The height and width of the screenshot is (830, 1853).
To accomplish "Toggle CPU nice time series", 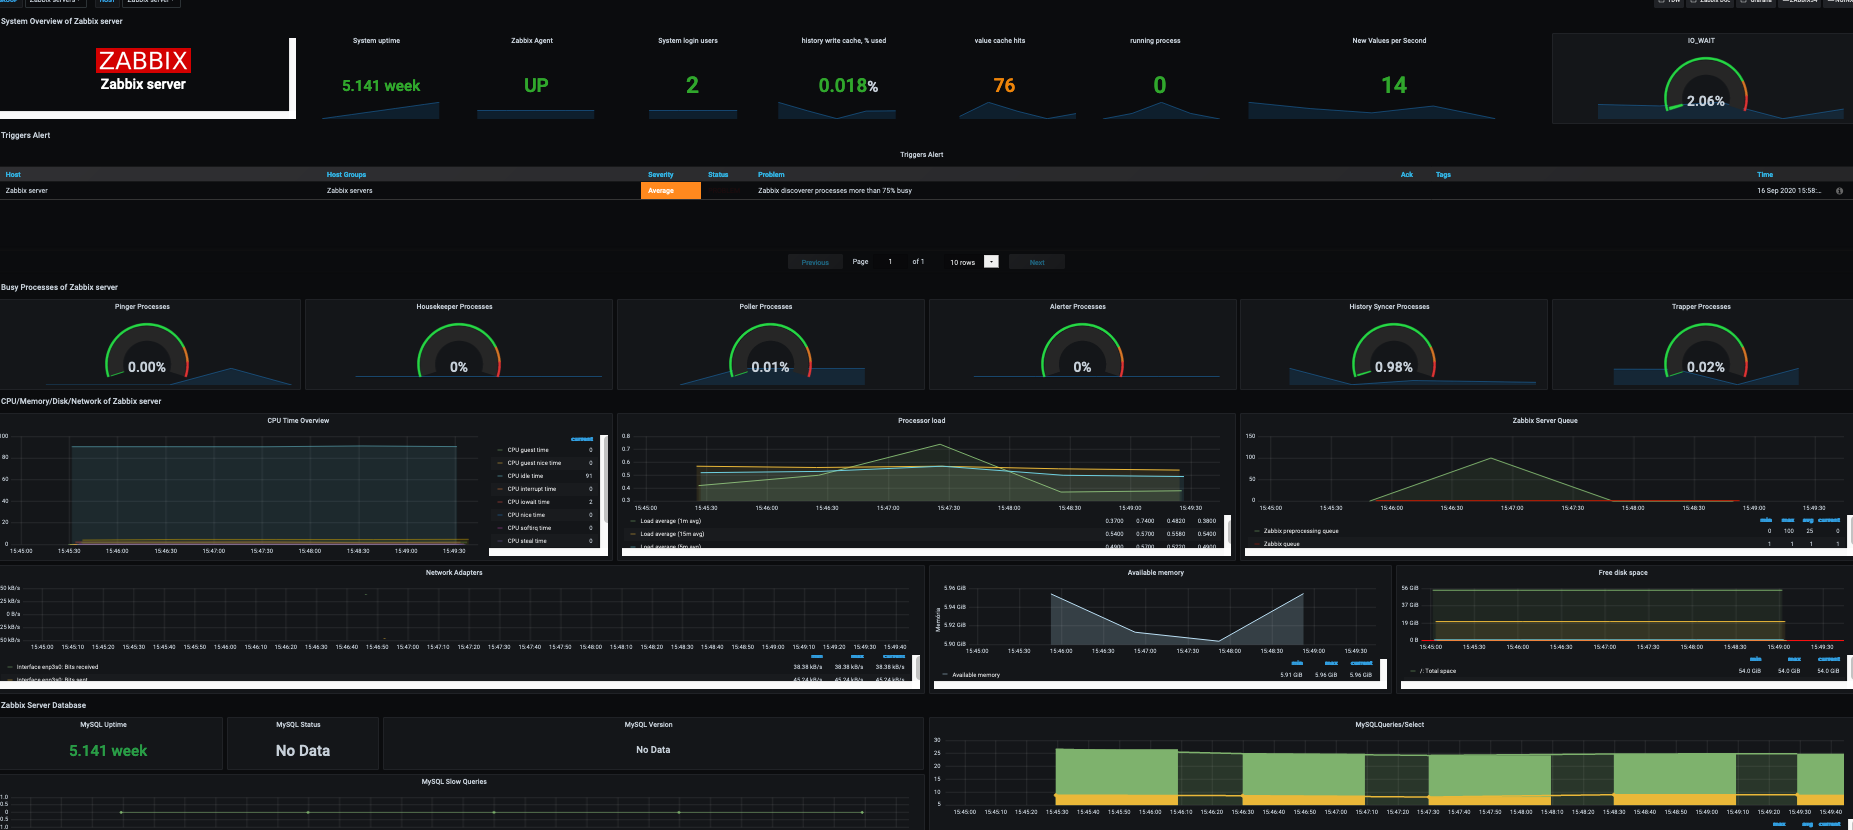I will (526, 515).
